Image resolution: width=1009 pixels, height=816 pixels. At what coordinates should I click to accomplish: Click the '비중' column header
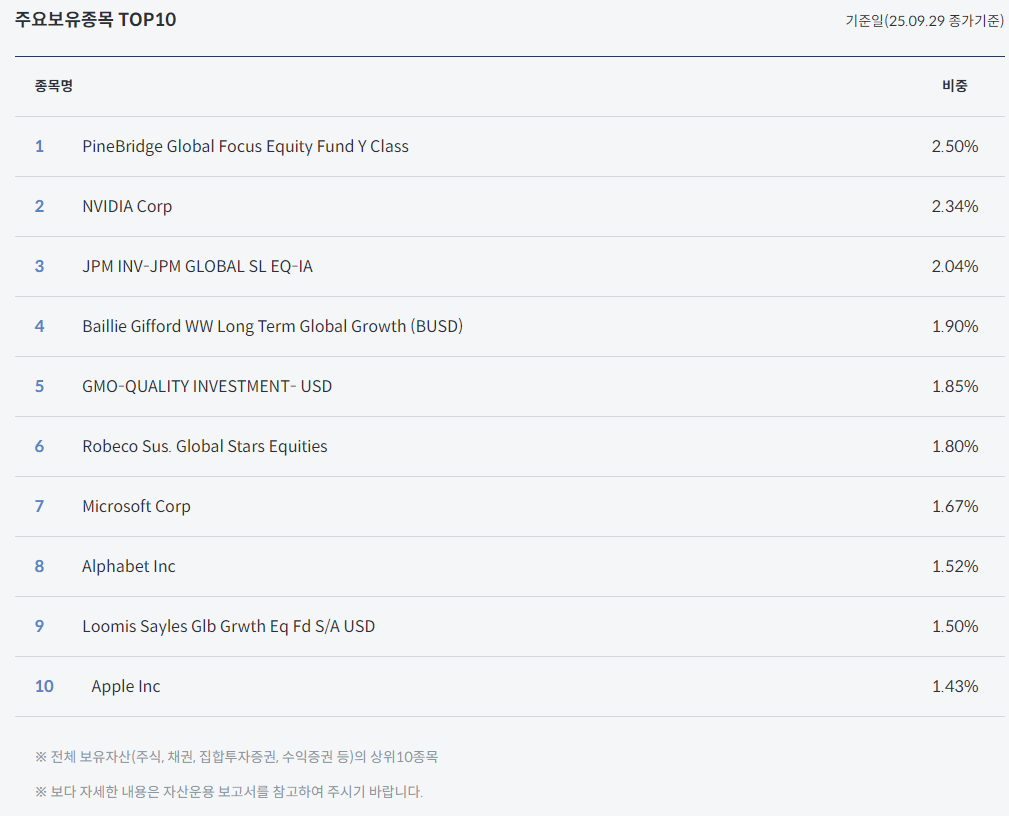[955, 86]
